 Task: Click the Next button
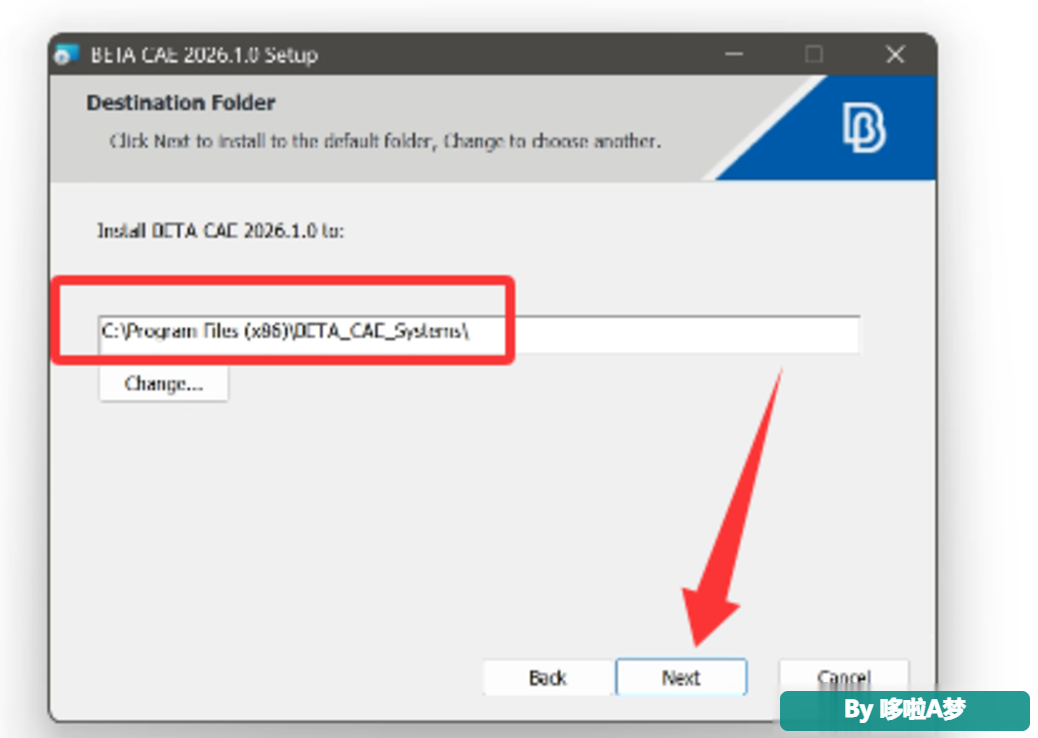point(681,677)
